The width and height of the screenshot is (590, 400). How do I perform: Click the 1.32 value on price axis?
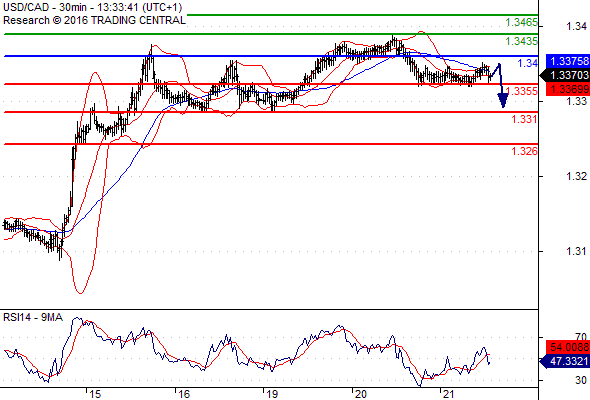point(576,176)
